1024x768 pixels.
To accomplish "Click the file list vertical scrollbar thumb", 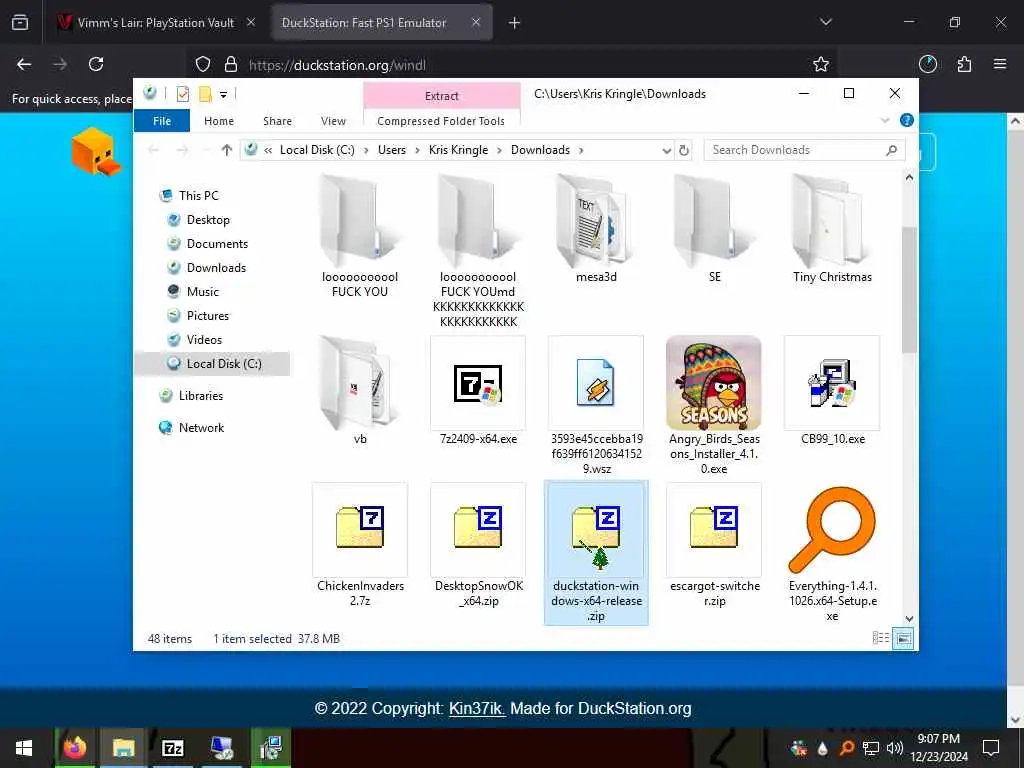I will [x=908, y=289].
